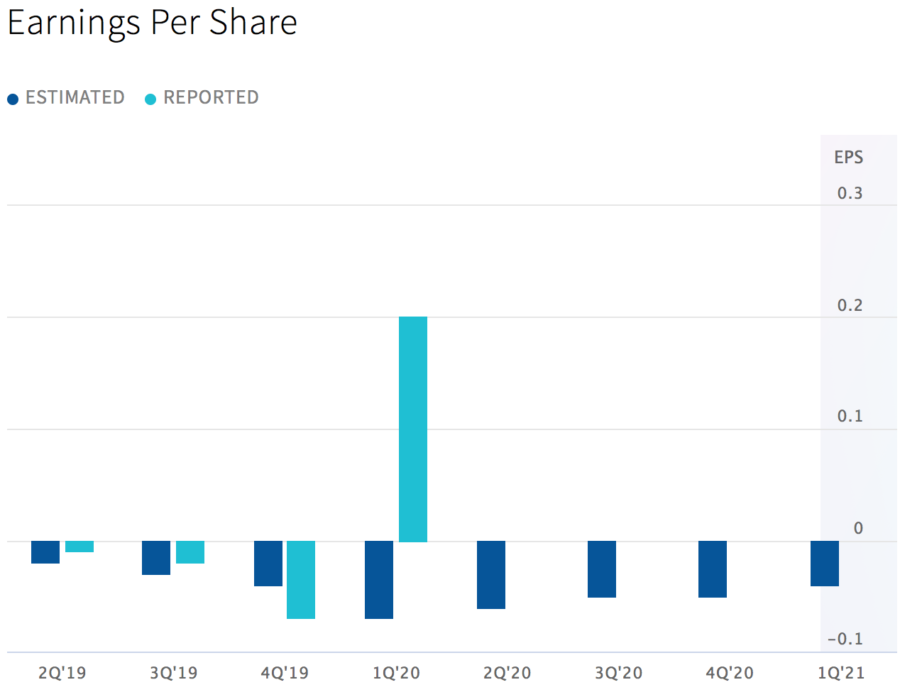
Task: Click the 3Q'19 estimated bar
Action: tap(156, 558)
